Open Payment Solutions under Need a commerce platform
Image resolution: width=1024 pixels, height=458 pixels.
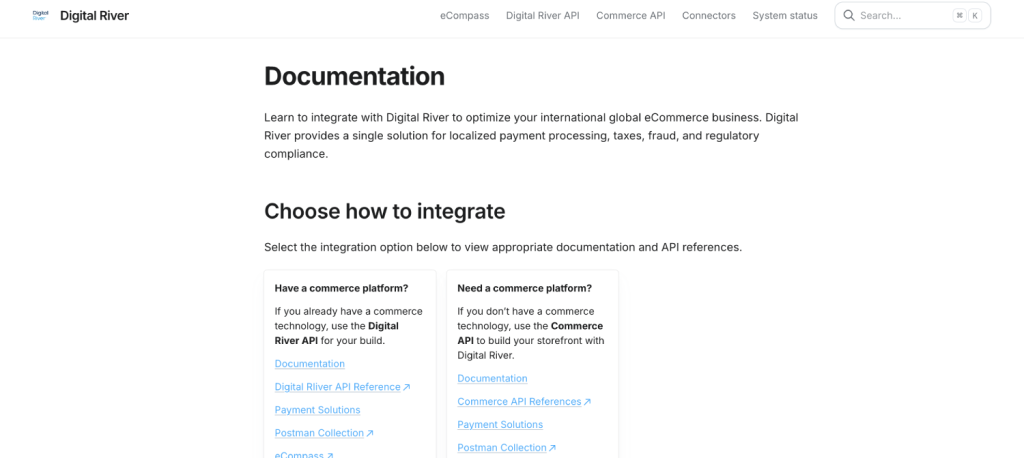(500, 425)
